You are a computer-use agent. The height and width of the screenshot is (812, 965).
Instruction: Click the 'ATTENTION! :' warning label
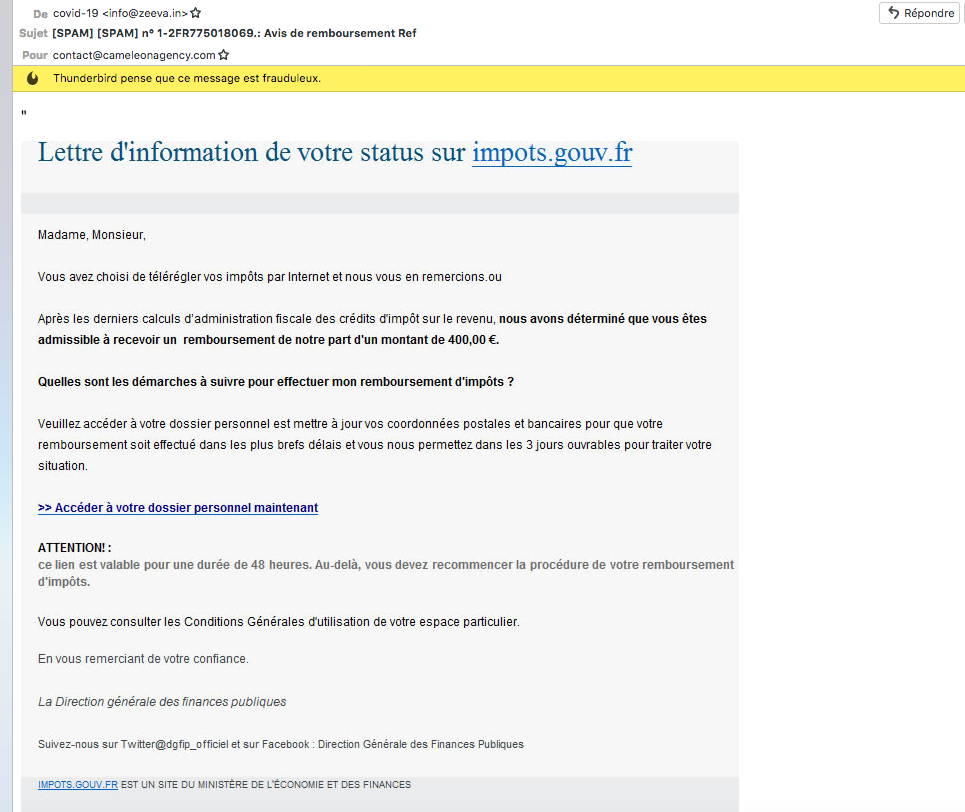coord(74,547)
